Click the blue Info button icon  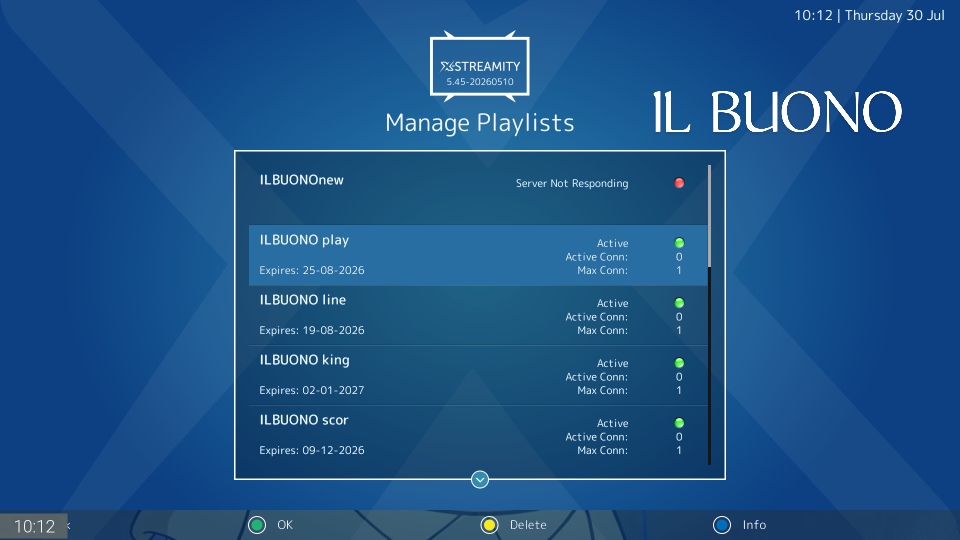[x=722, y=525]
